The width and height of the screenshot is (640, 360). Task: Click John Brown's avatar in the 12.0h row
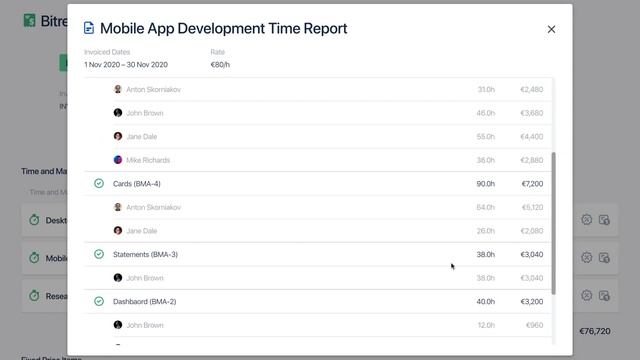coord(118,325)
